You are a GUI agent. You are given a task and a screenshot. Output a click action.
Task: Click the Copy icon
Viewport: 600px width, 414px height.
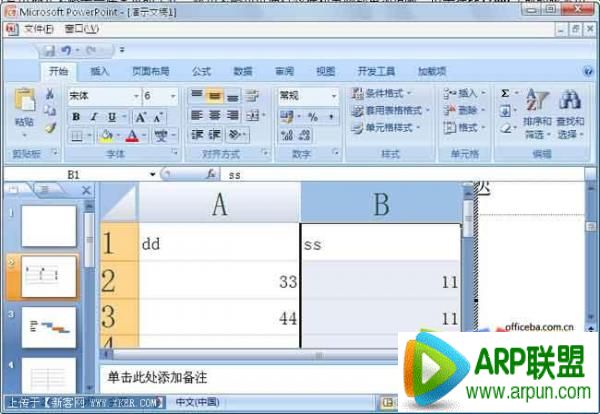pyautogui.click(x=50, y=111)
